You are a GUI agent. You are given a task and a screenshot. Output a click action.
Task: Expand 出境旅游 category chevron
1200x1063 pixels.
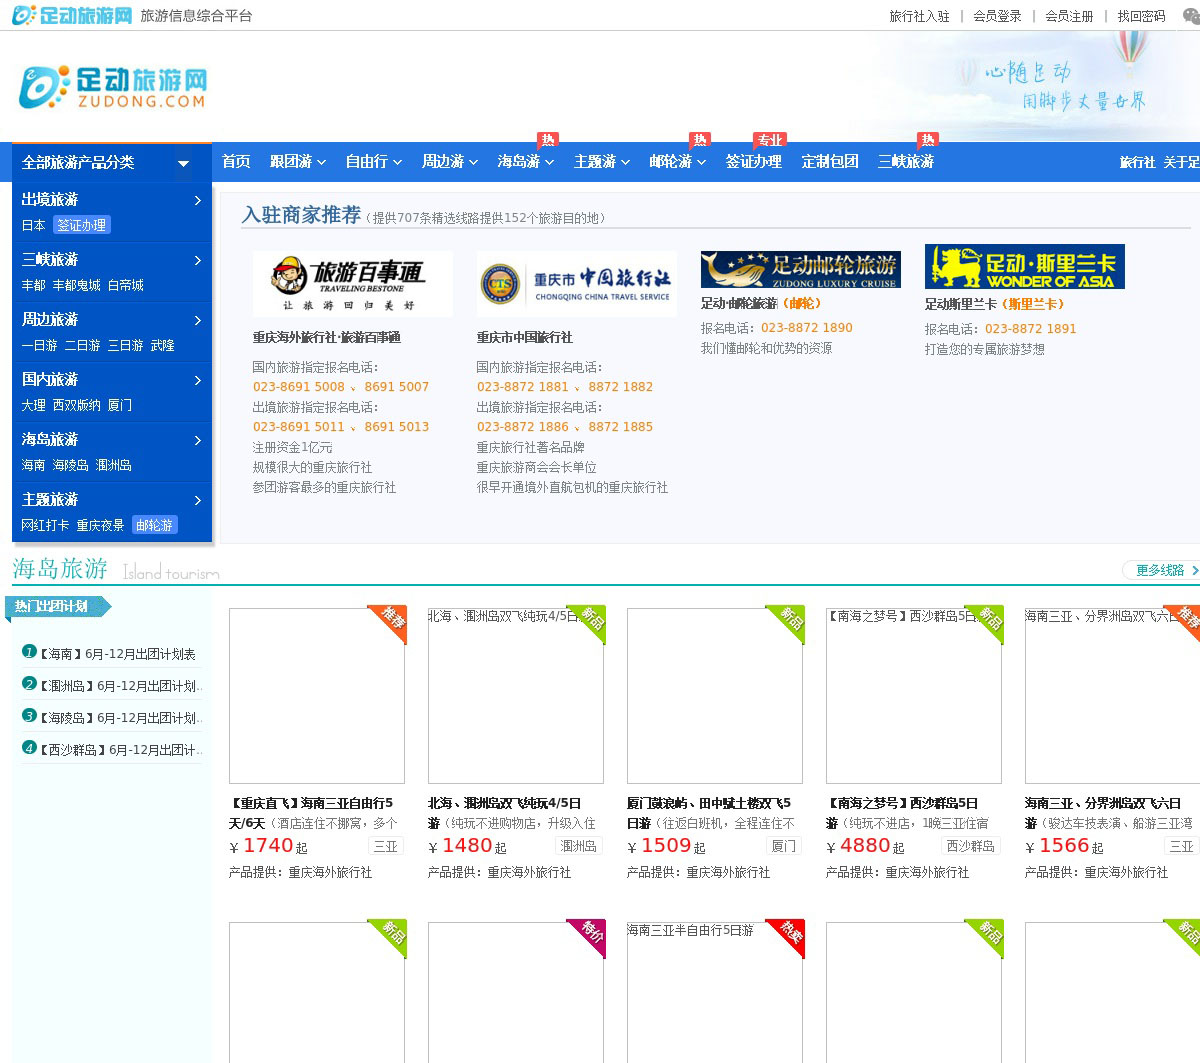(x=197, y=200)
